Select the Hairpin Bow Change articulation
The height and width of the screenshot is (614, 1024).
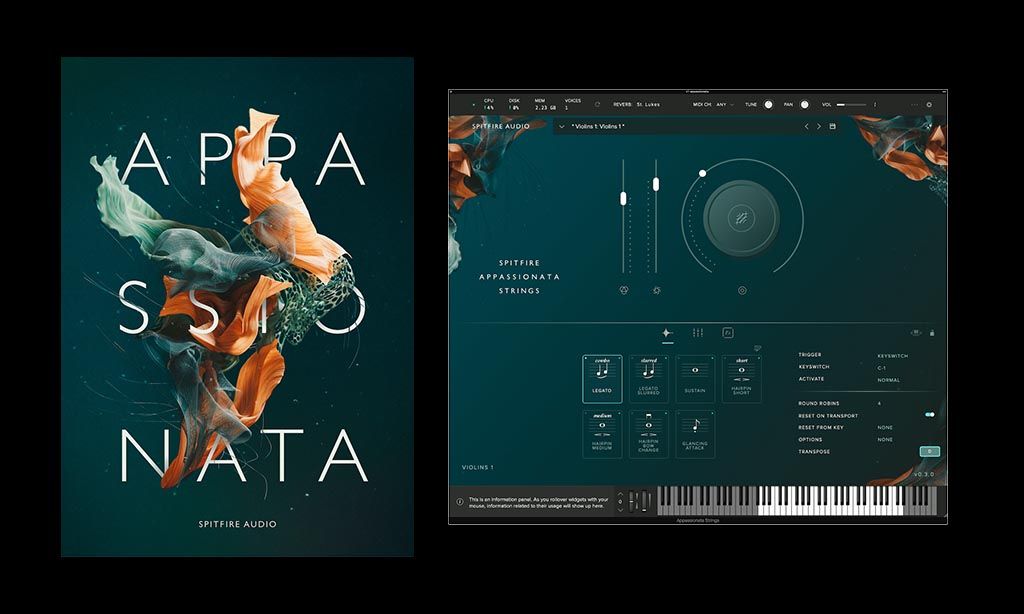coord(648,434)
